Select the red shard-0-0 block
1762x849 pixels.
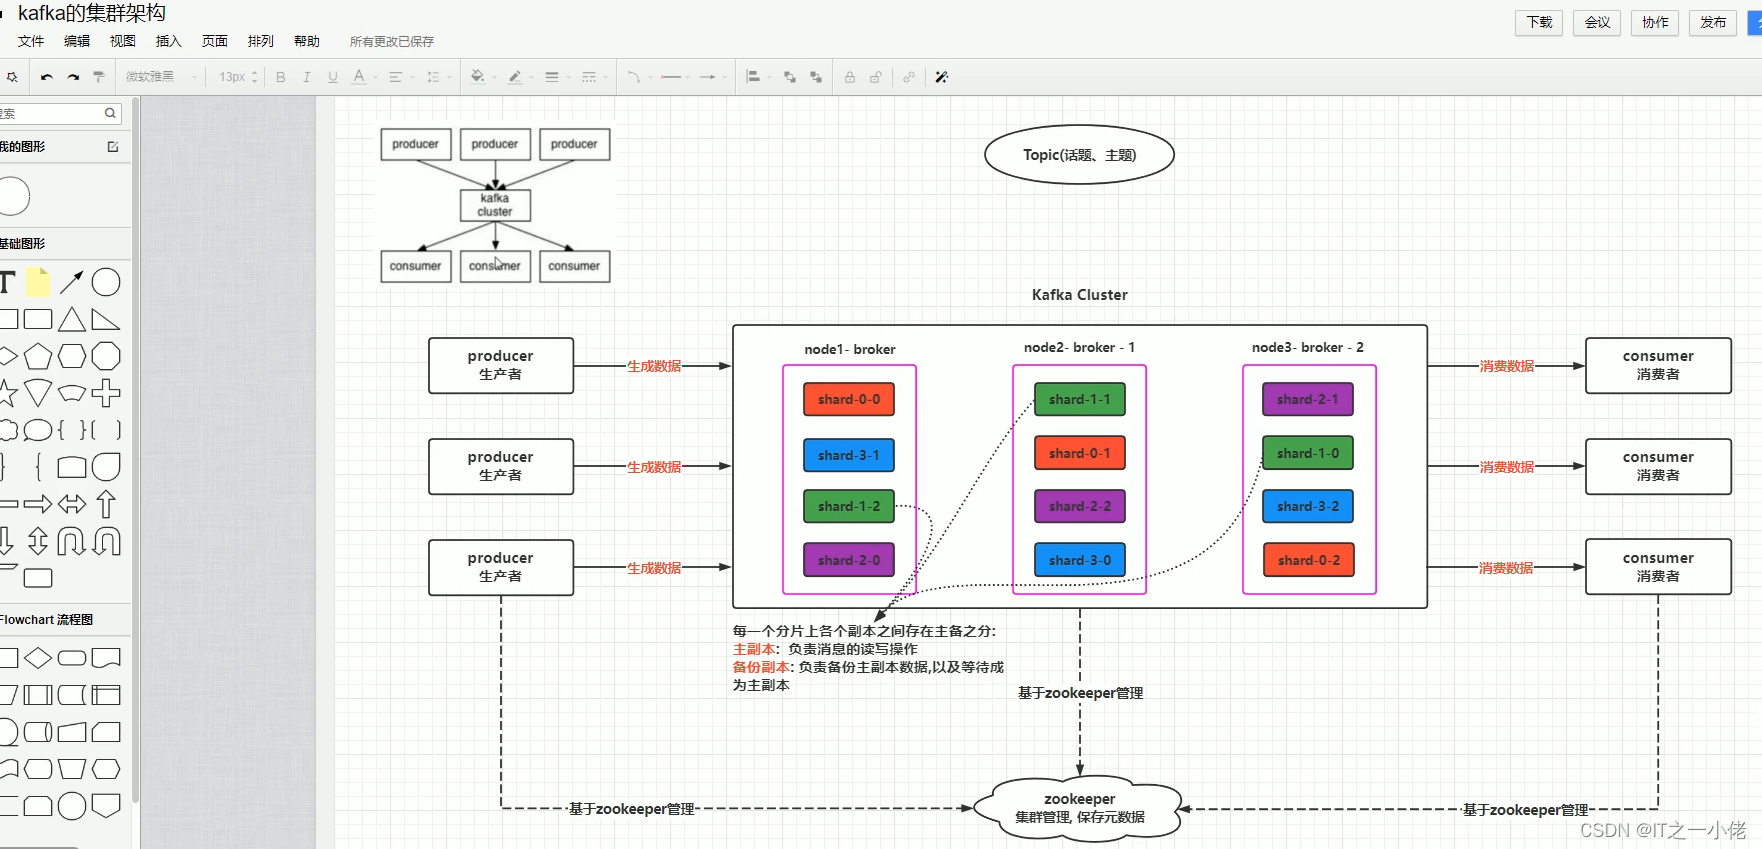tap(849, 399)
